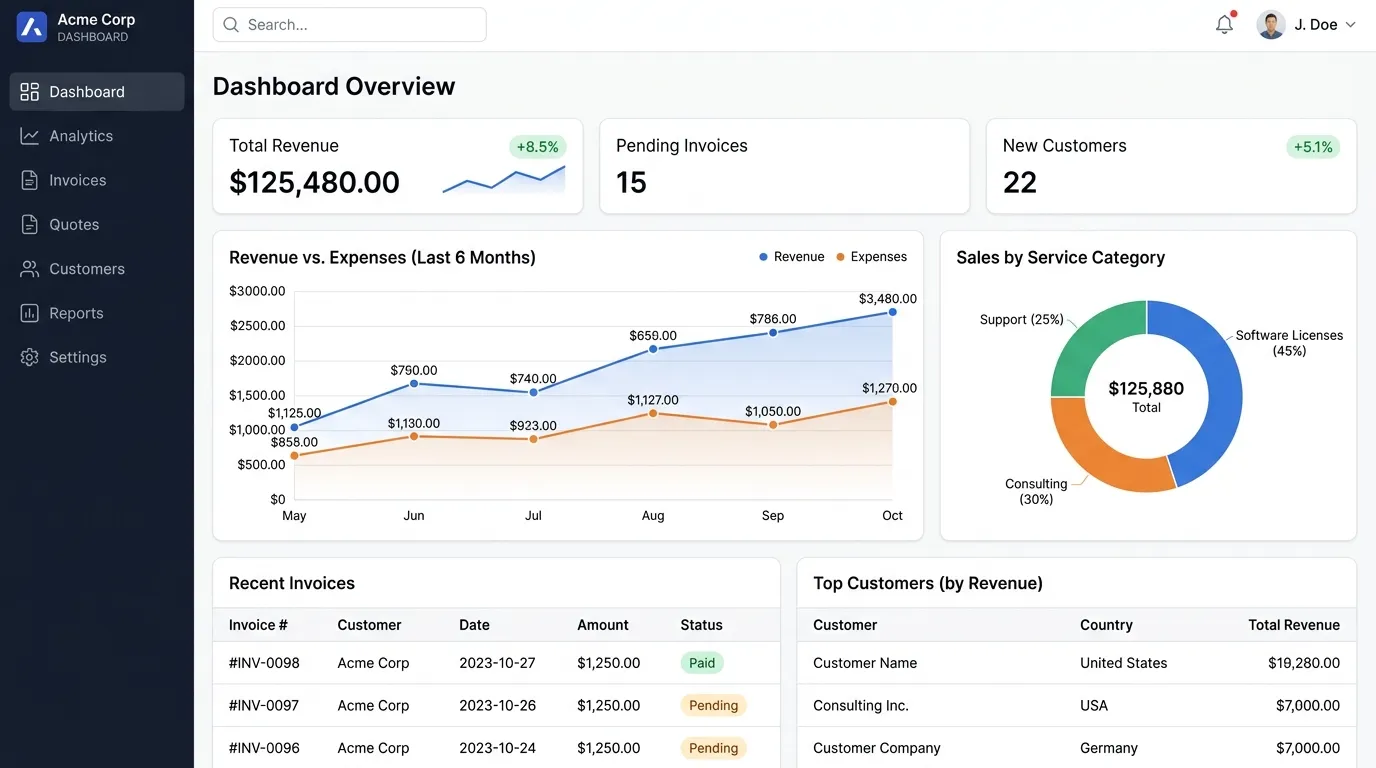Click the Acme Corp logo icon
This screenshot has width=1376, height=768.
pyautogui.click(x=32, y=27)
